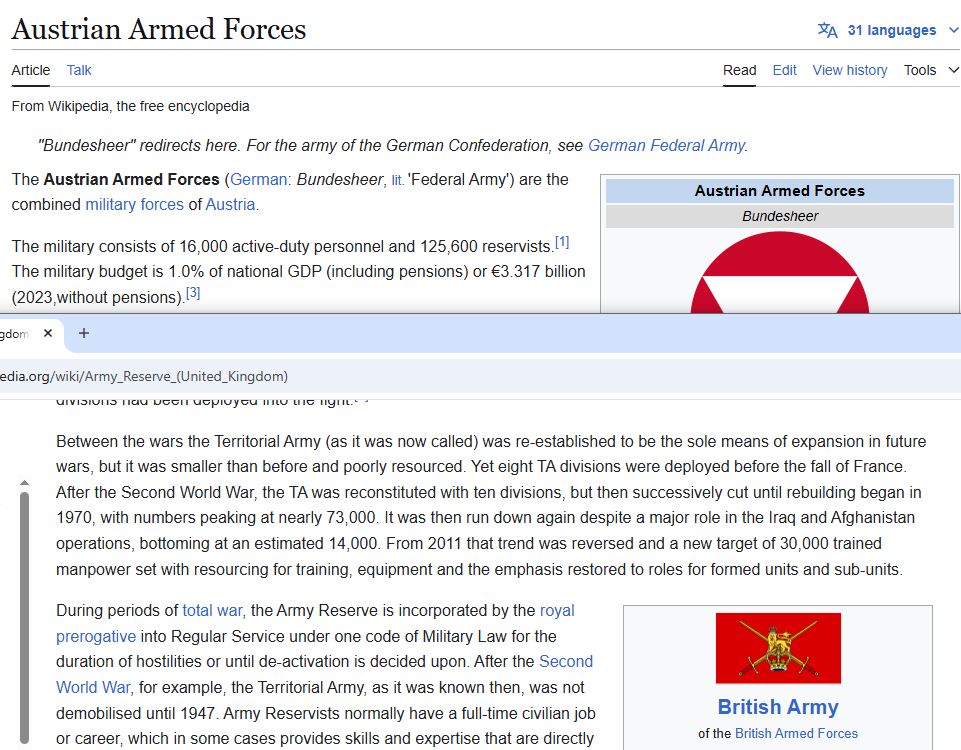Open a new browser tab

tap(84, 333)
